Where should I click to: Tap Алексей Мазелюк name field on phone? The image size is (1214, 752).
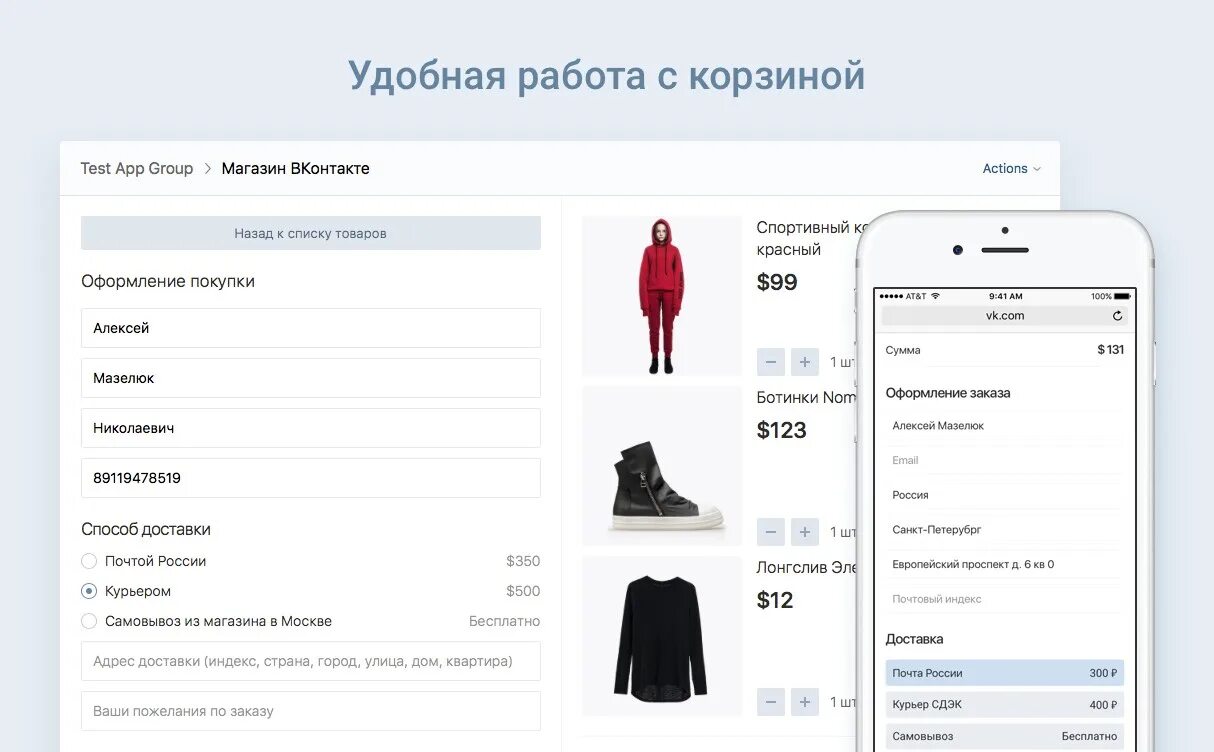tap(1005, 426)
